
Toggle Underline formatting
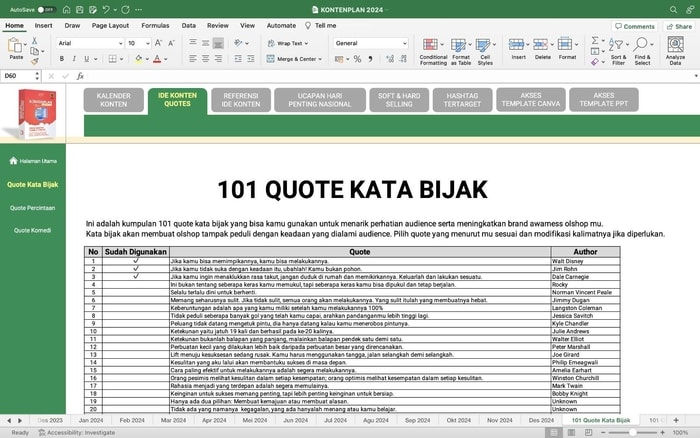click(87, 59)
